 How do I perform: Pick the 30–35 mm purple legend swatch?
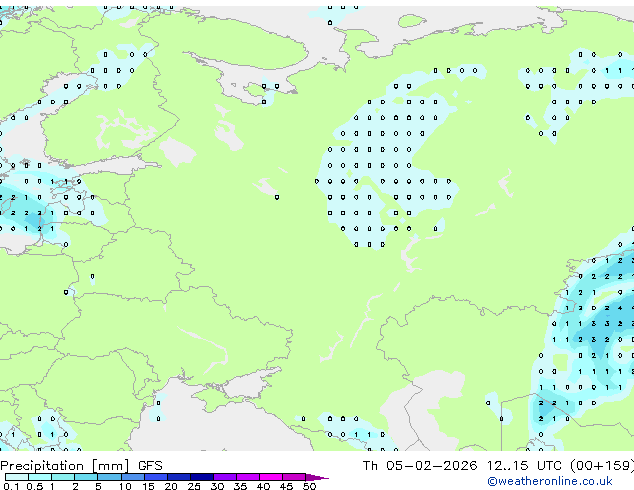coord(225,477)
